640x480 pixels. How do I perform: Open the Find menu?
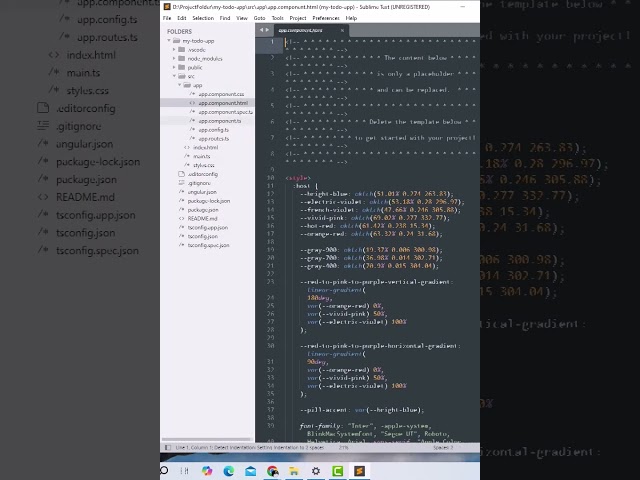point(225,18)
